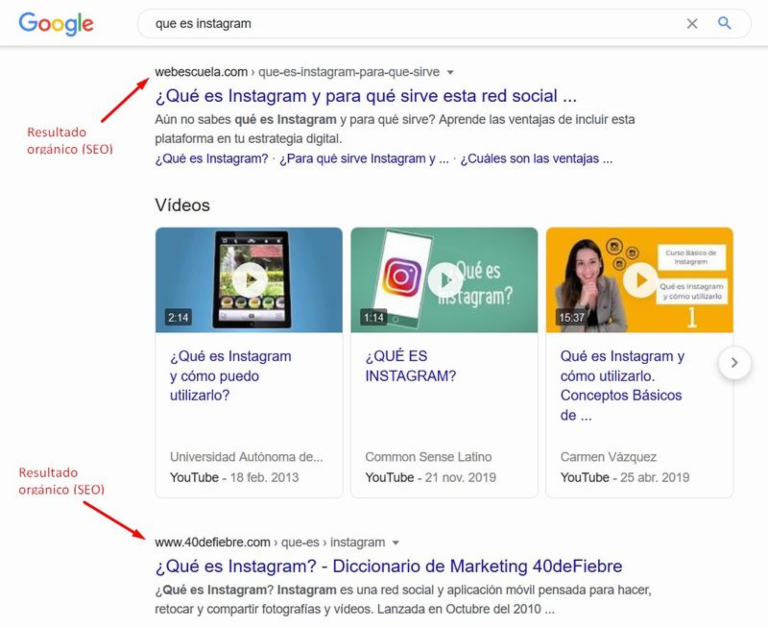Click 'YouTube - 25 abr. 2019' source text

[x=625, y=478]
